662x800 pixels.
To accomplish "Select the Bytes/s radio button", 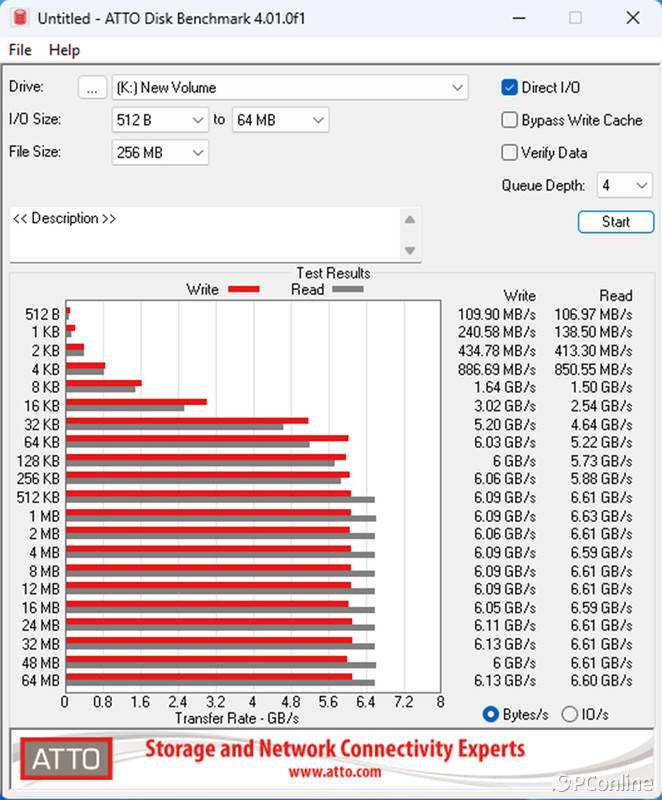I will tap(491, 714).
